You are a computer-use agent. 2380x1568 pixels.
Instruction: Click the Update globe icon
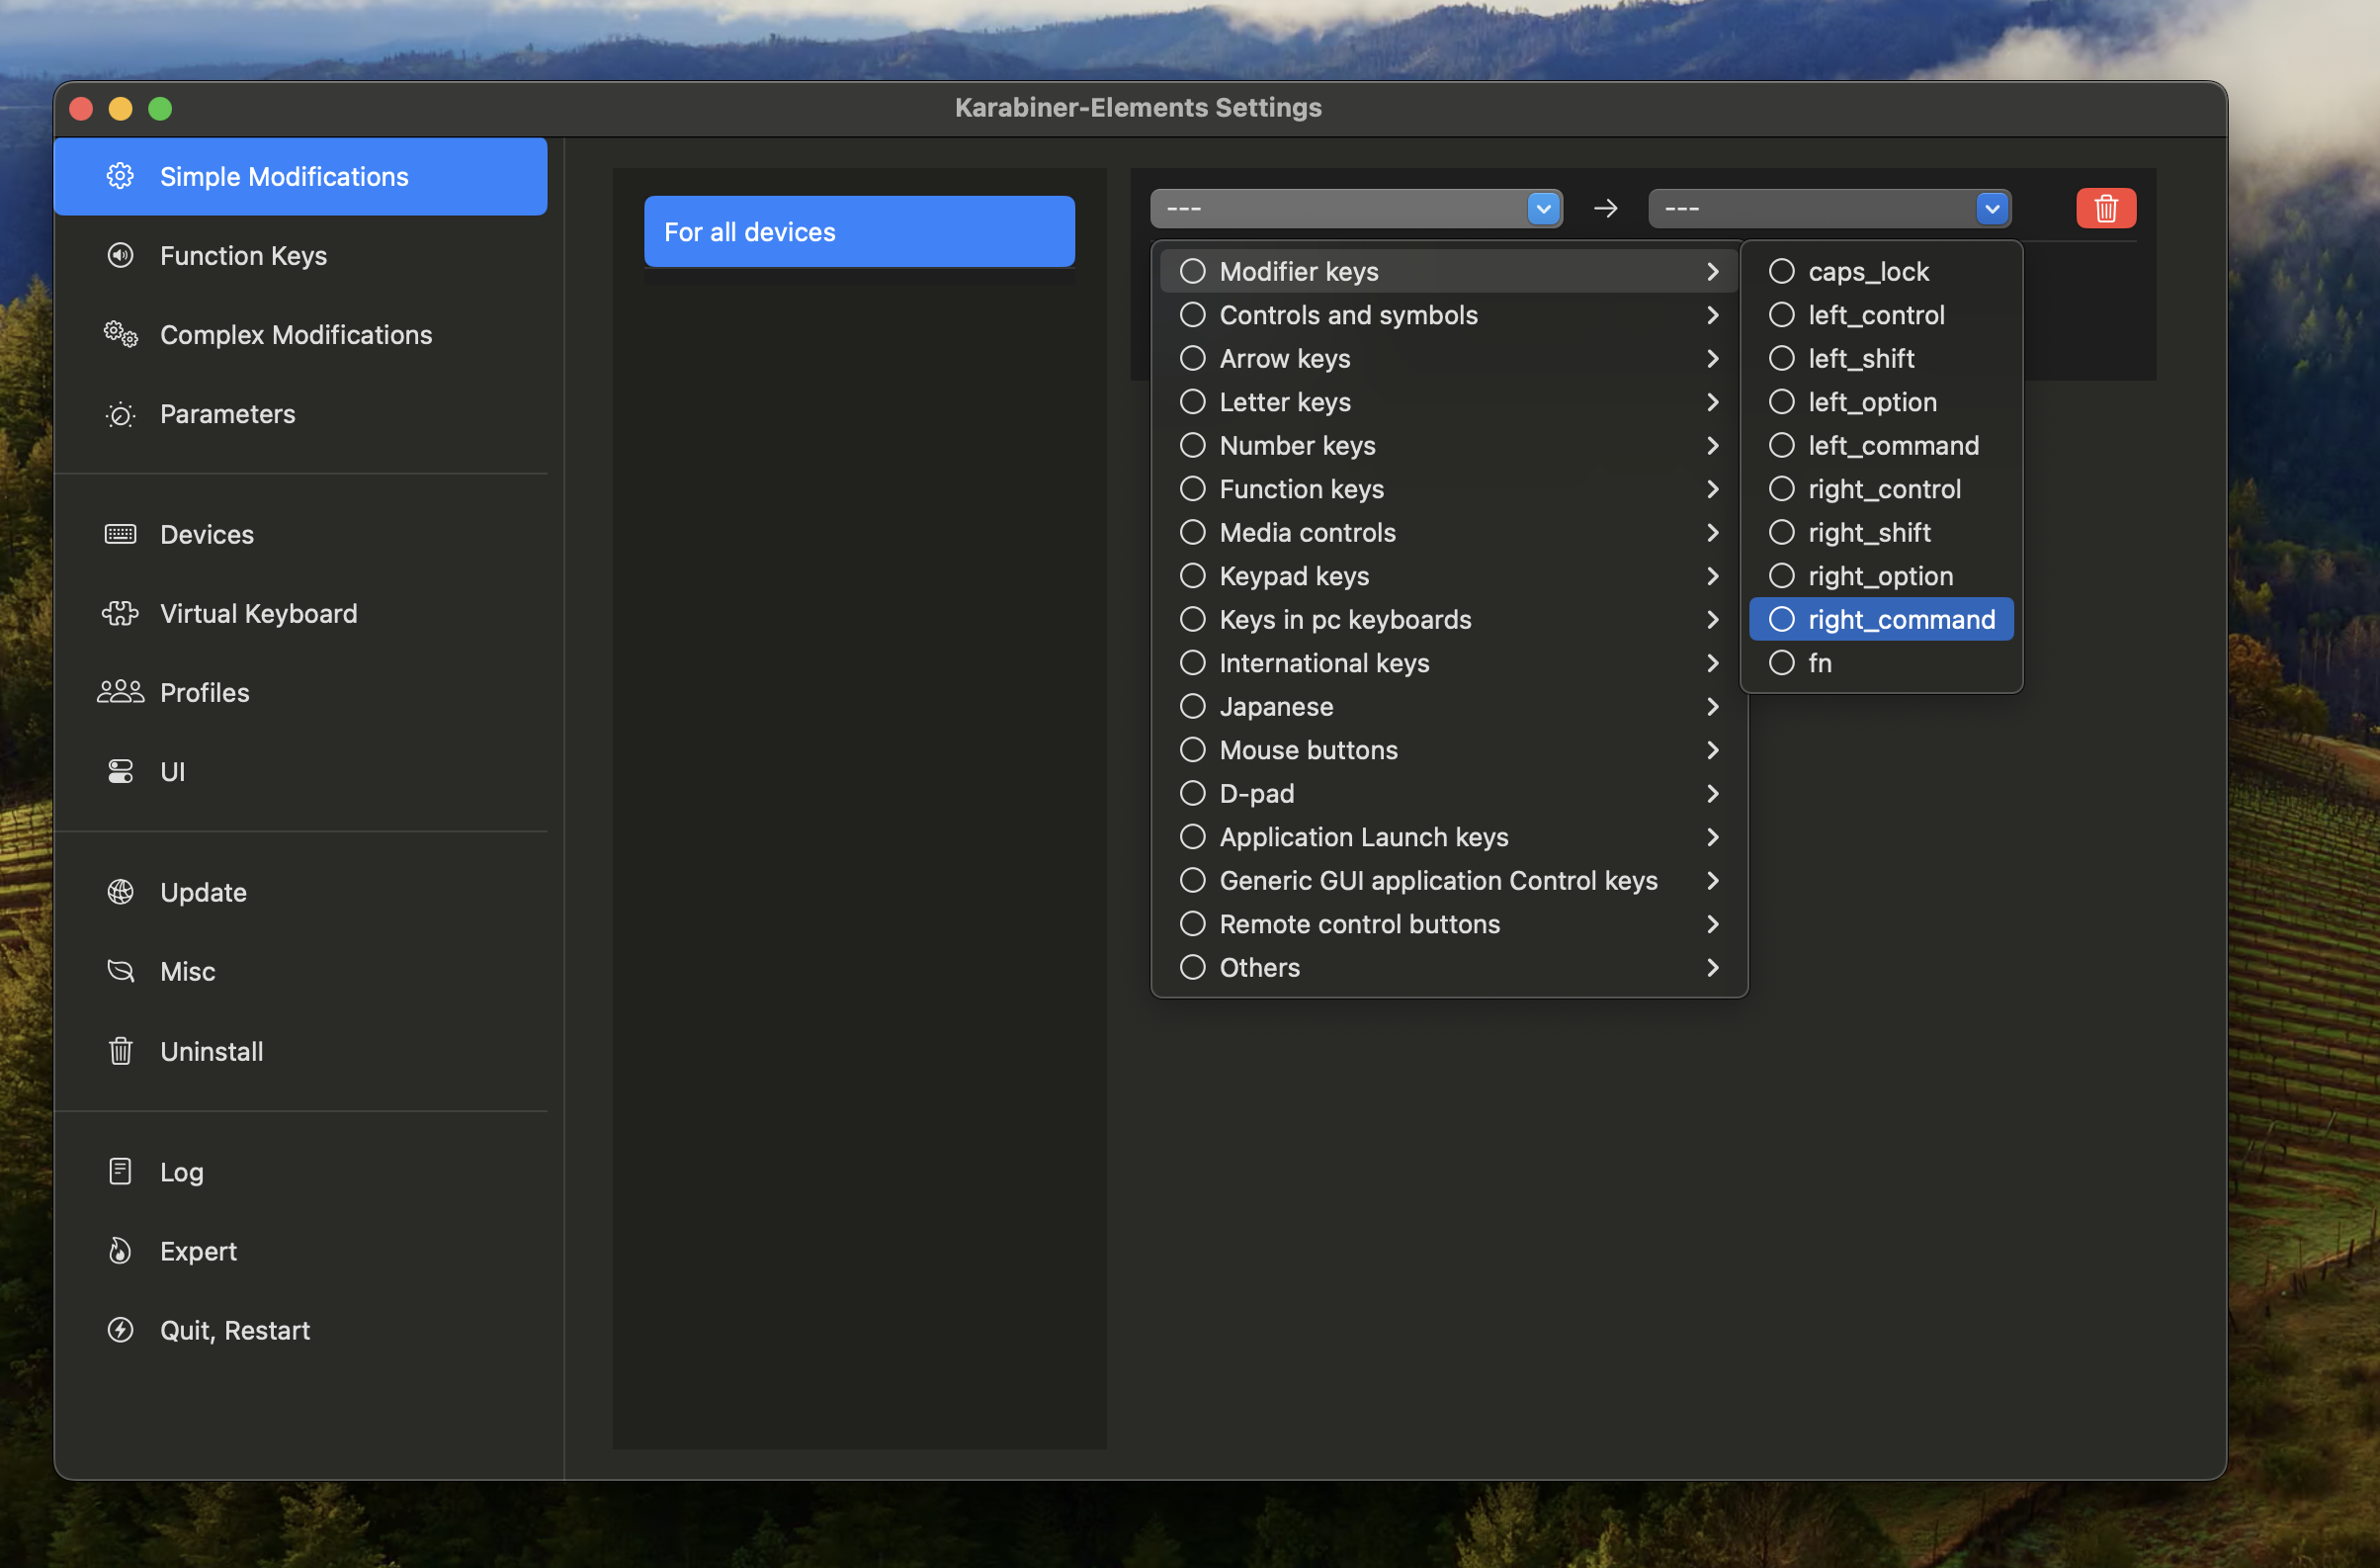pos(120,892)
